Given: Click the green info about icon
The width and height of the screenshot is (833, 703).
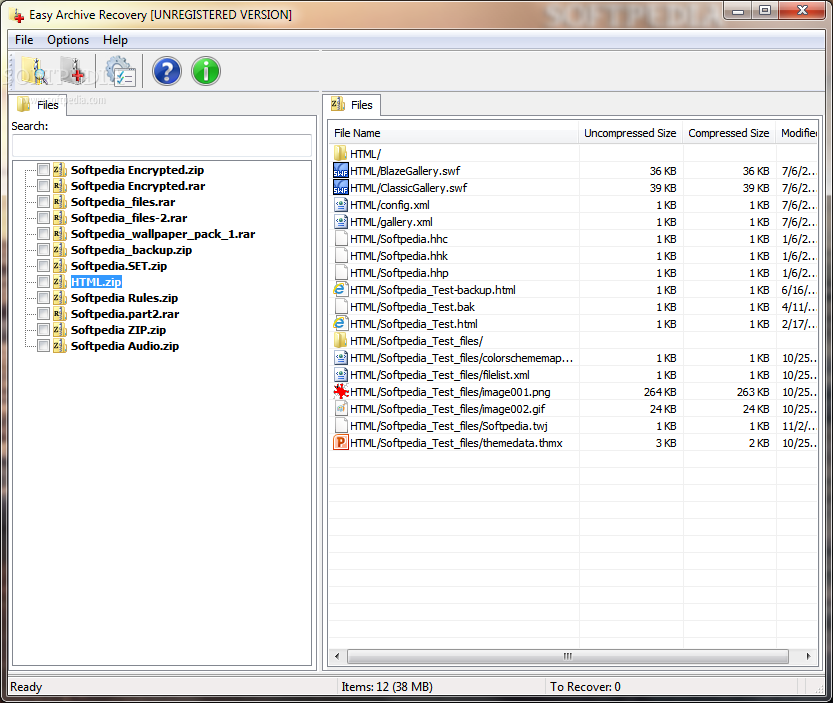Looking at the screenshot, I should [206, 72].
